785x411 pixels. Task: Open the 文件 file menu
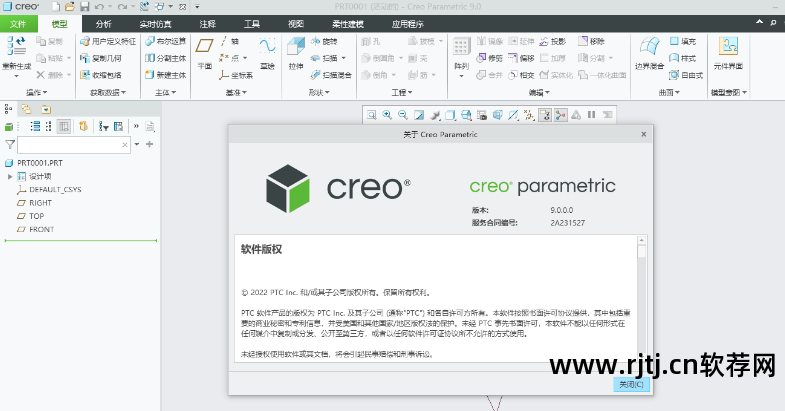[x=19, y=24]
